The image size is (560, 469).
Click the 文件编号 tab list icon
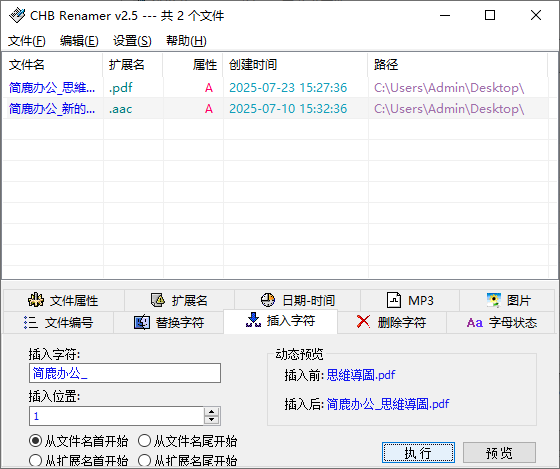(31, 322)
